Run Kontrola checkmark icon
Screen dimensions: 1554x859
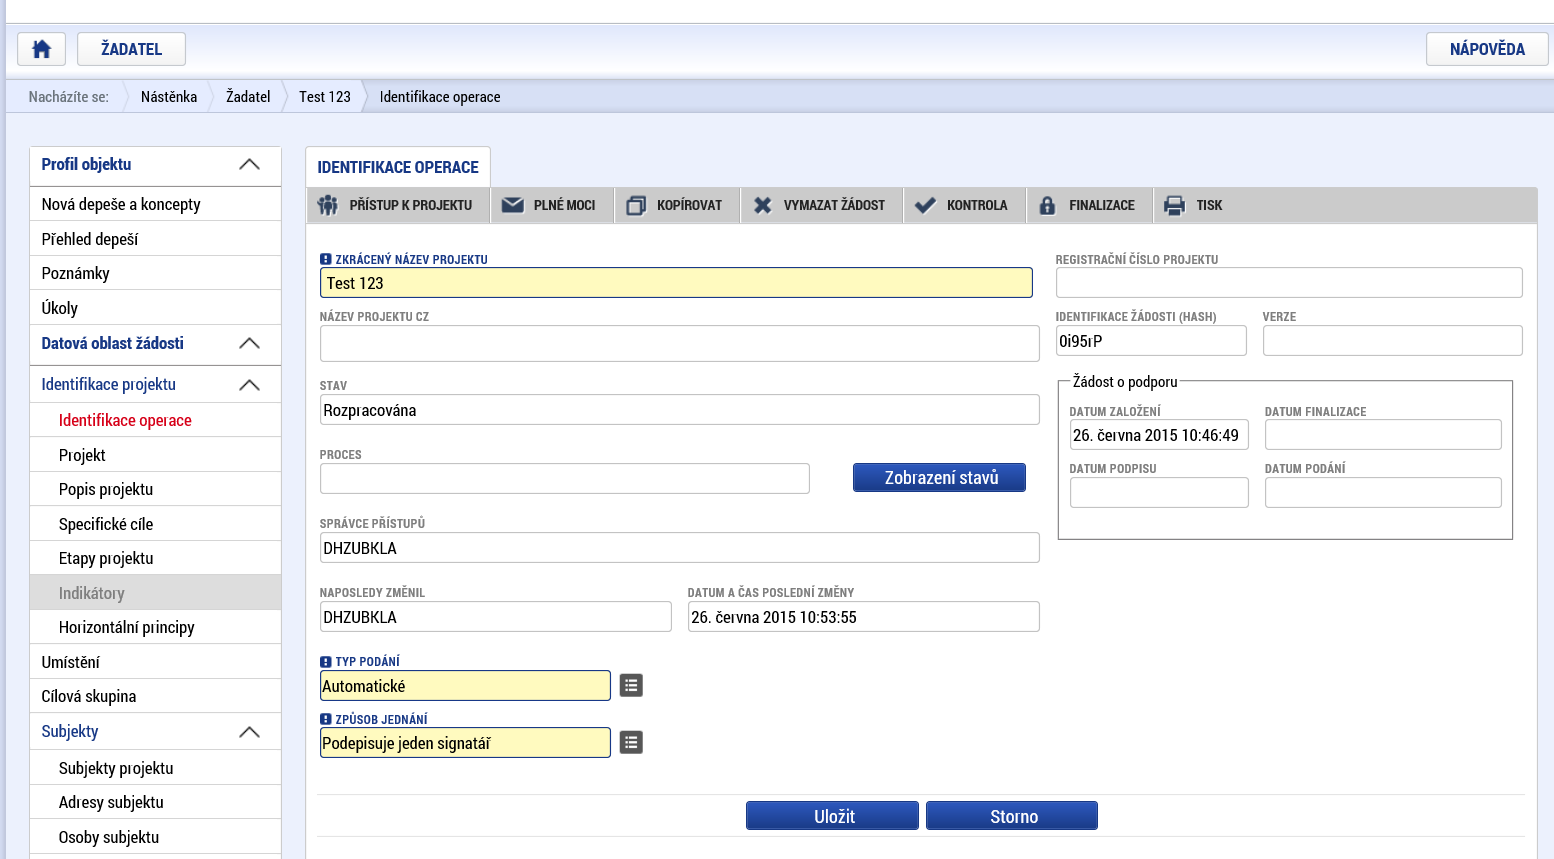pyautogui.click(x=926, y=205)
